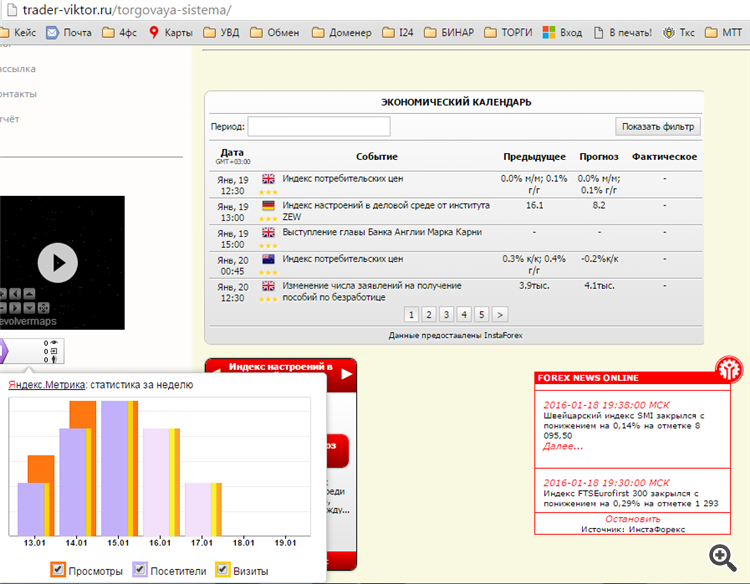Click the New Zealand flag on Янв 20 00:45 row
750x584 pixels.
[x=268, y=259]
